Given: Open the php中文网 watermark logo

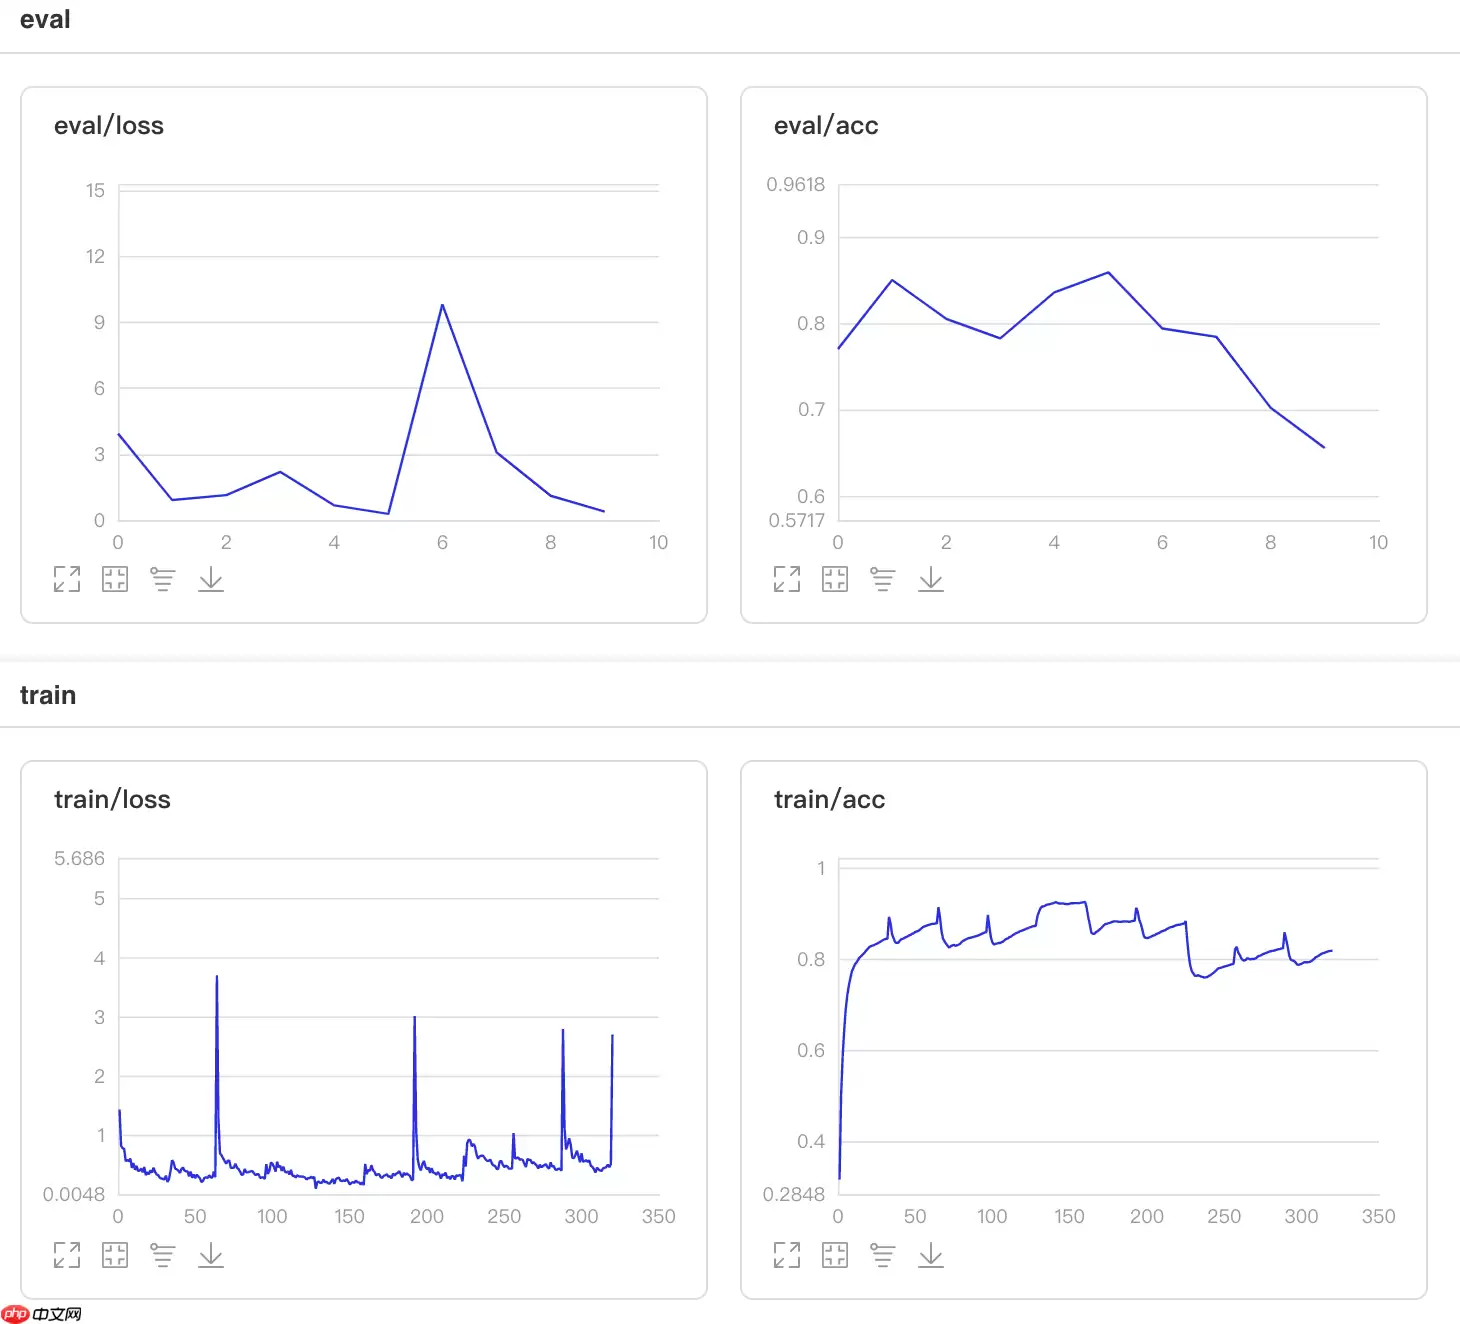Looking at the screenshot, I should tap(42, 1314).
